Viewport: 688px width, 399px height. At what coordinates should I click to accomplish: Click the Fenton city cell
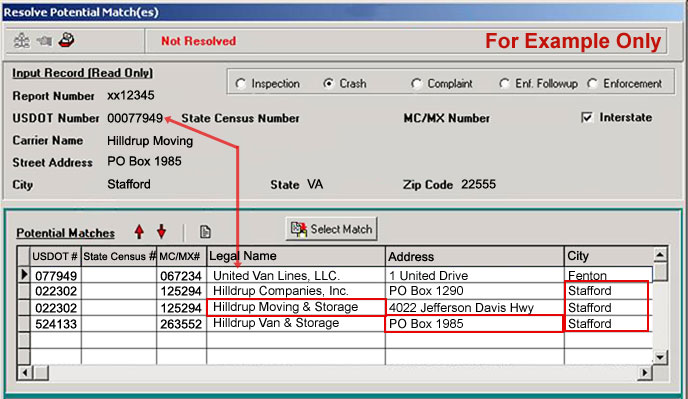(x=609, y=275)
